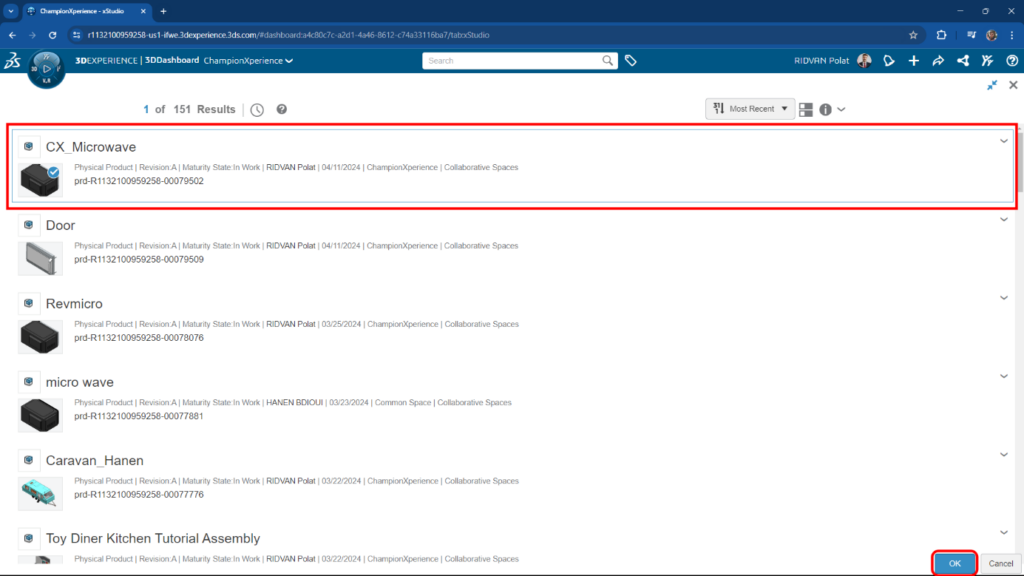Deselect the CX_Microwave check mark
The height and width of the screenshot is (576, 1024).
coord(54,172)
